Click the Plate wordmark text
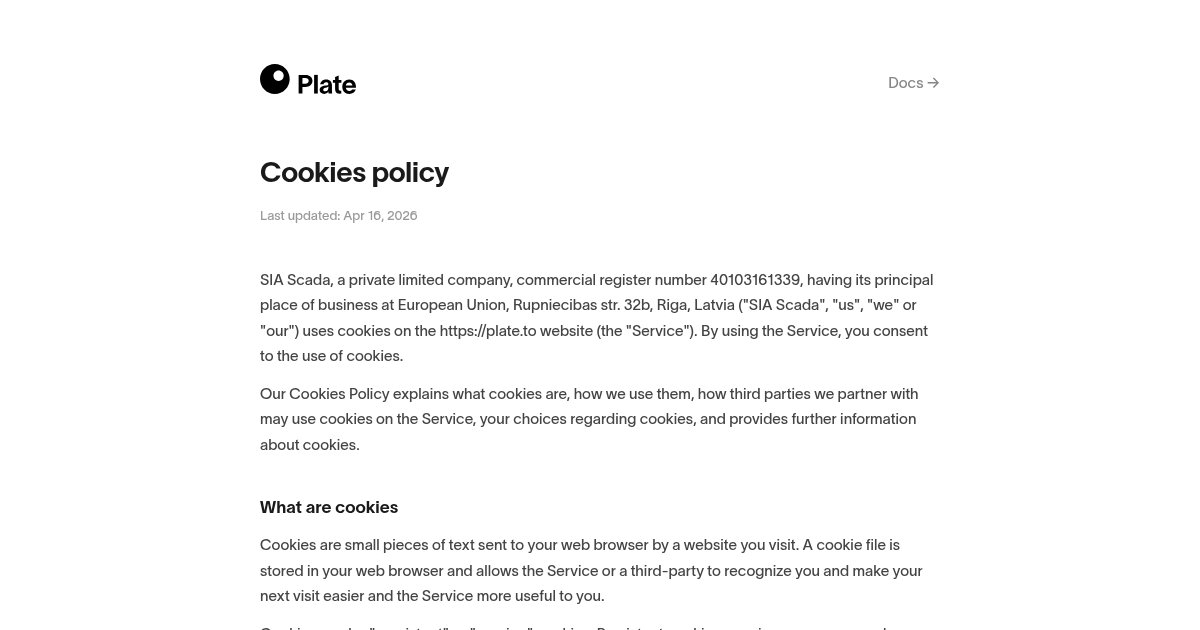 coord(327,85)
